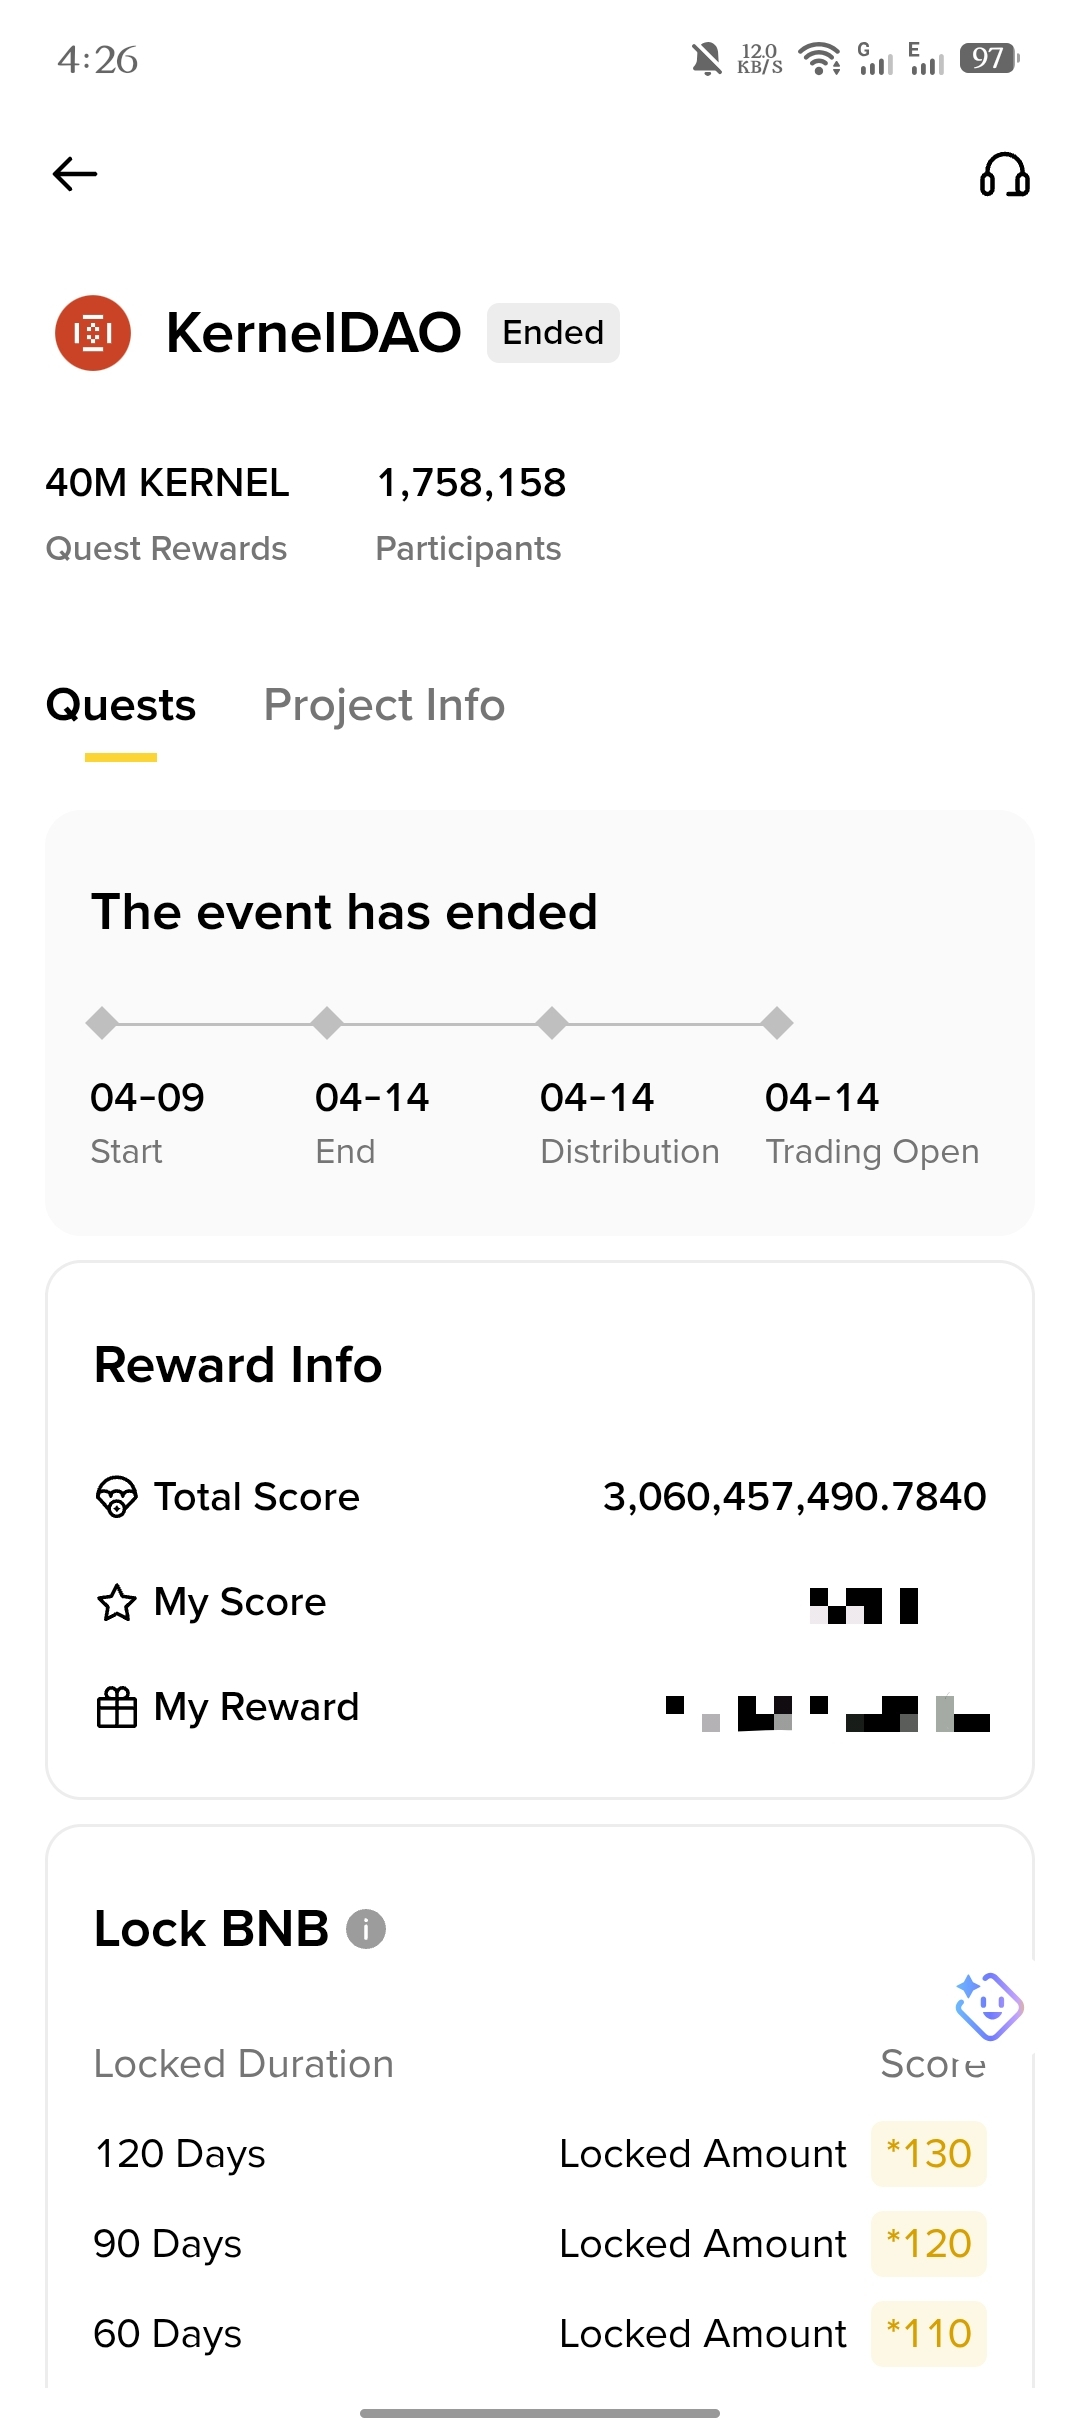1080x2436 pixels.
Task: Open the floating AI assistant icon
Action: click(x=989, y=2006)
